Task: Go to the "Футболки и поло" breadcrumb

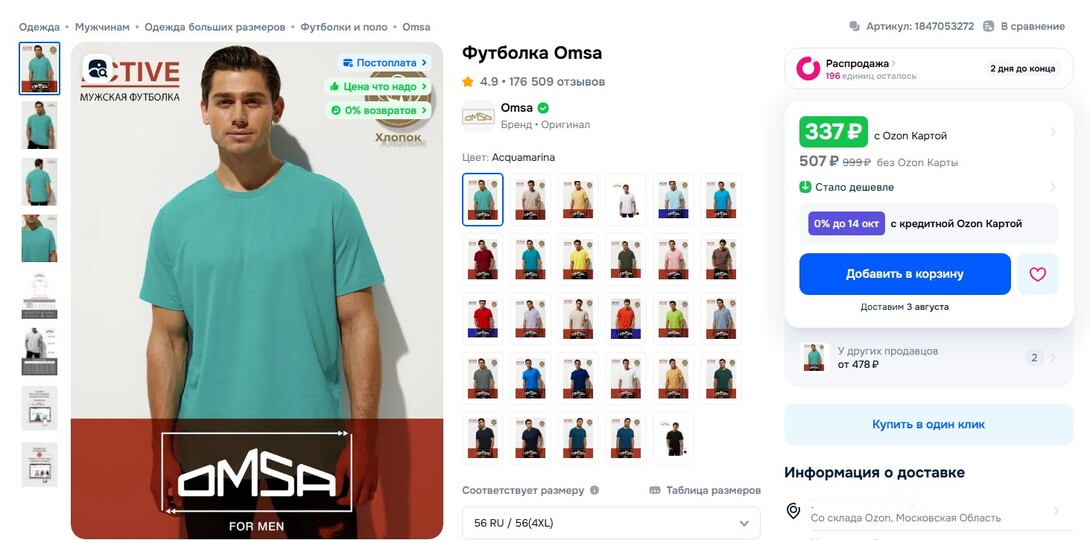Action: (x=344, y=27)
